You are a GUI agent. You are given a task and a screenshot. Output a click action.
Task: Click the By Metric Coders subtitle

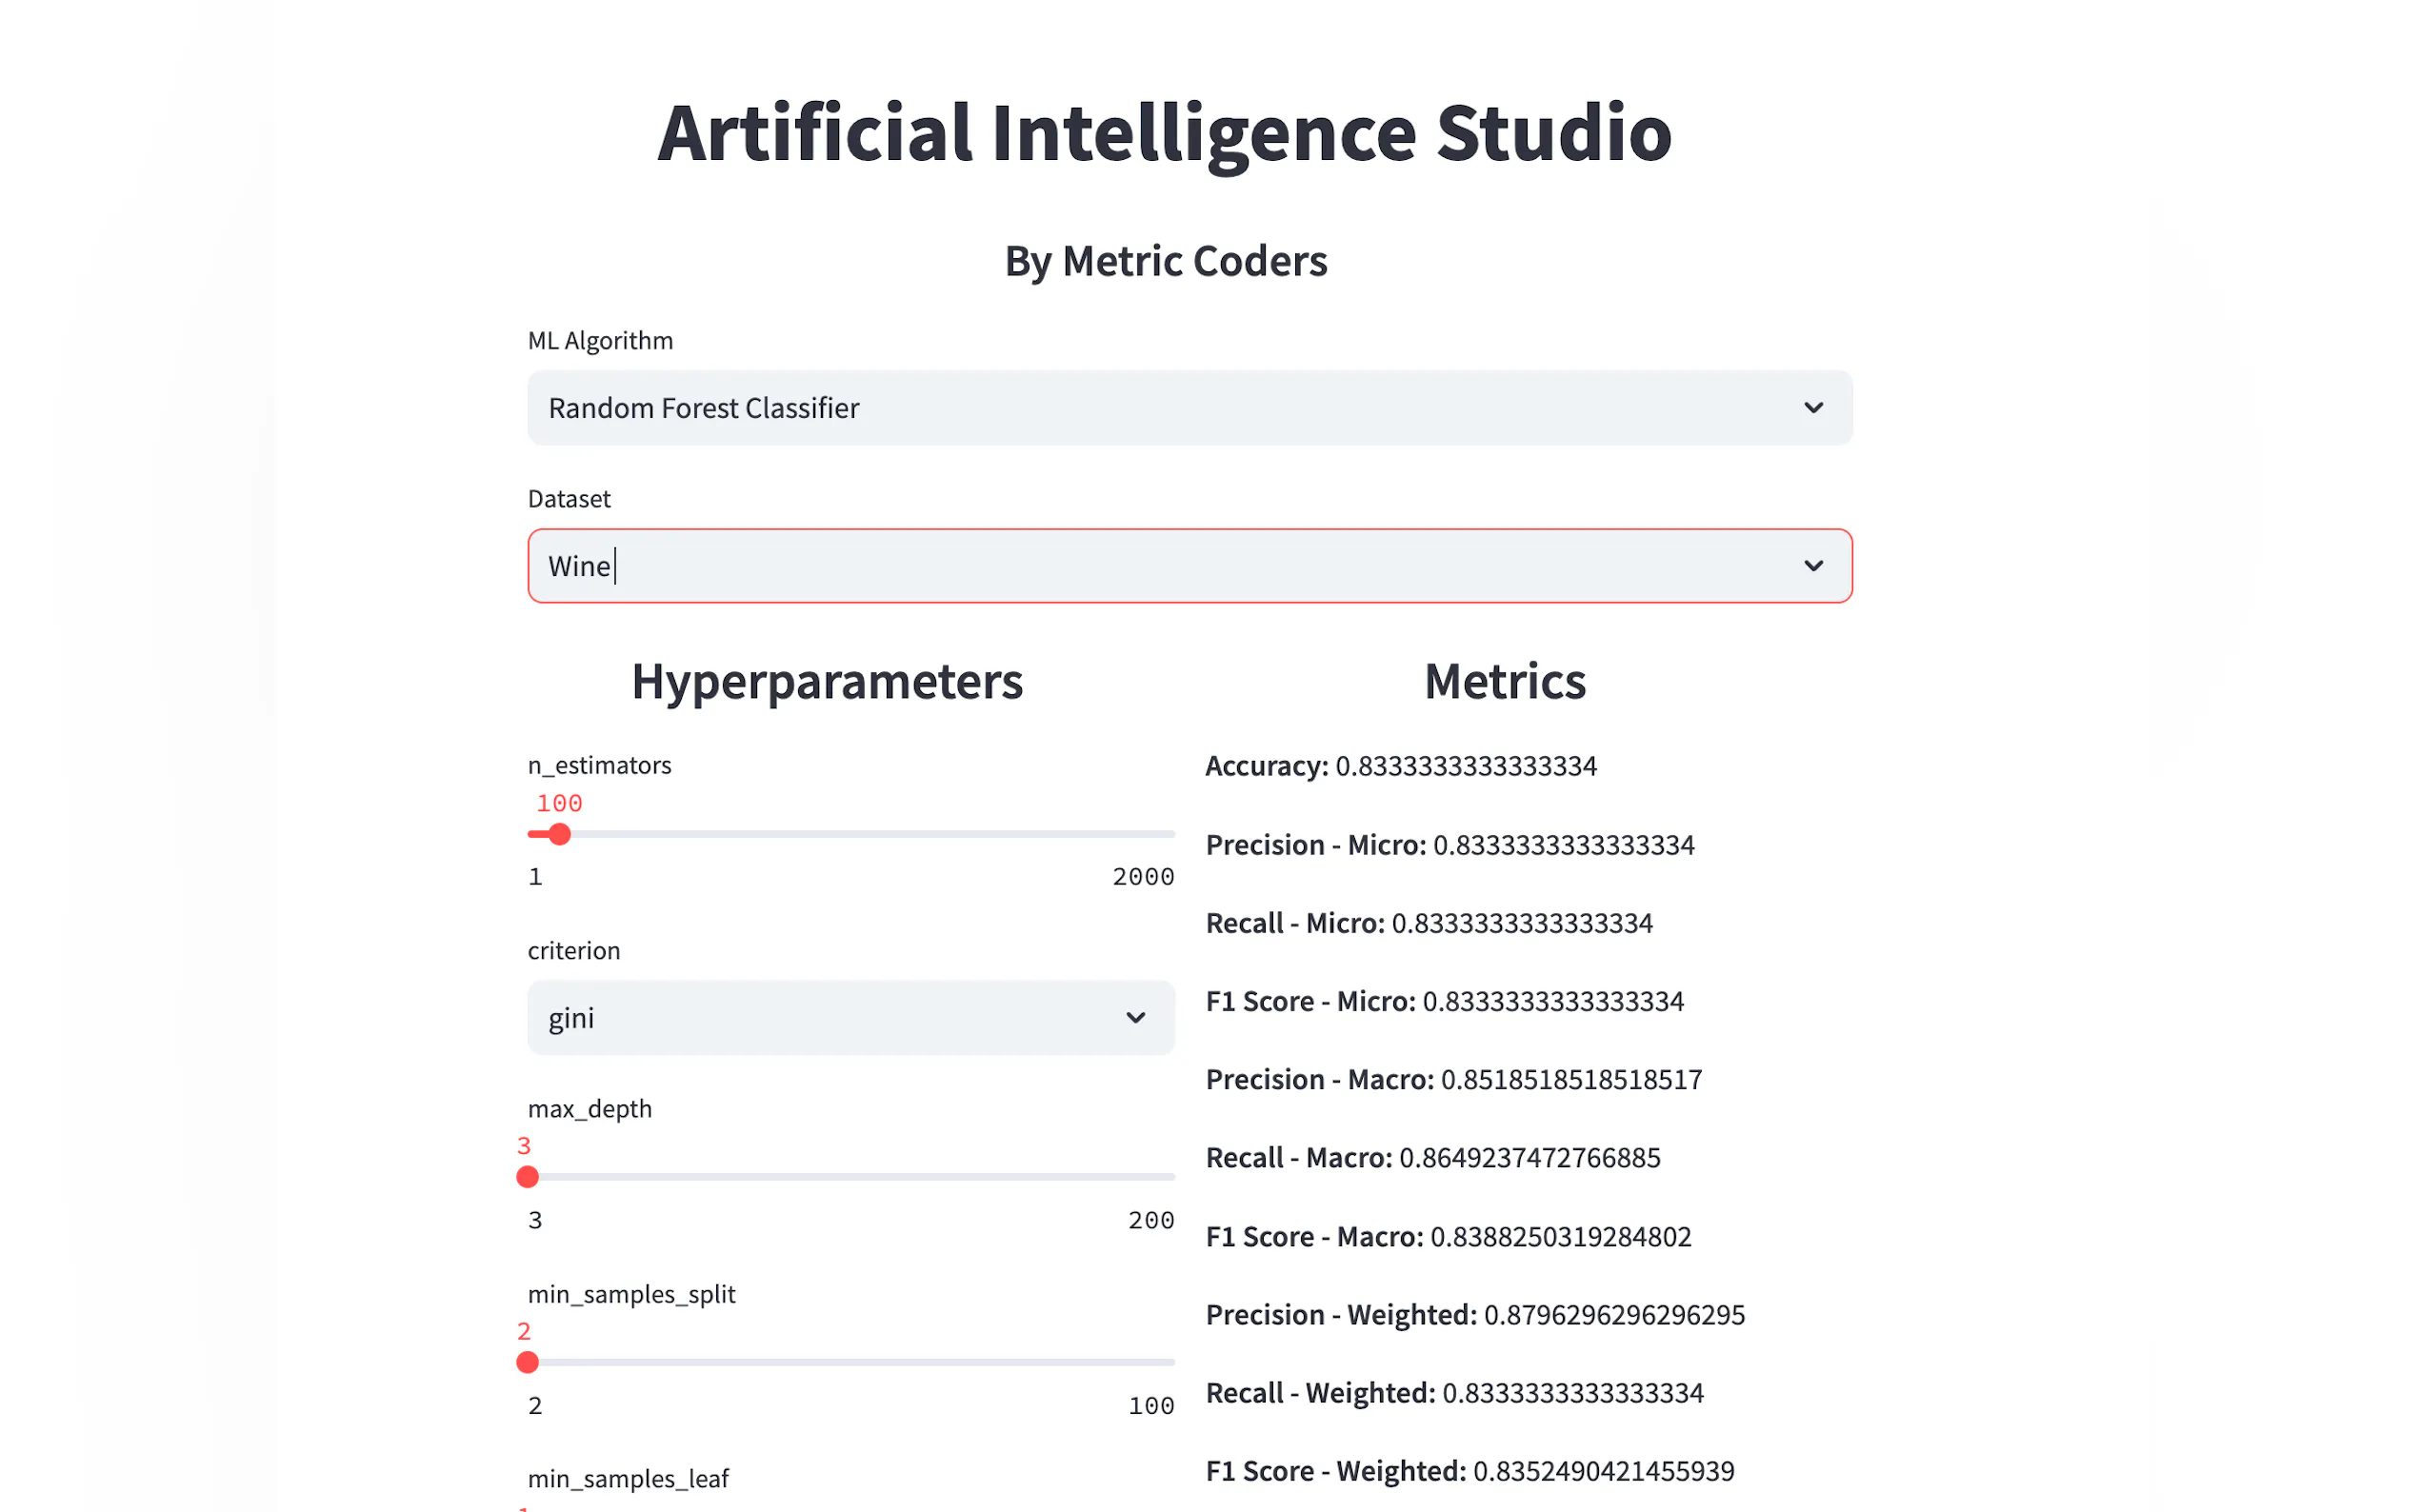coord(1166,261)
